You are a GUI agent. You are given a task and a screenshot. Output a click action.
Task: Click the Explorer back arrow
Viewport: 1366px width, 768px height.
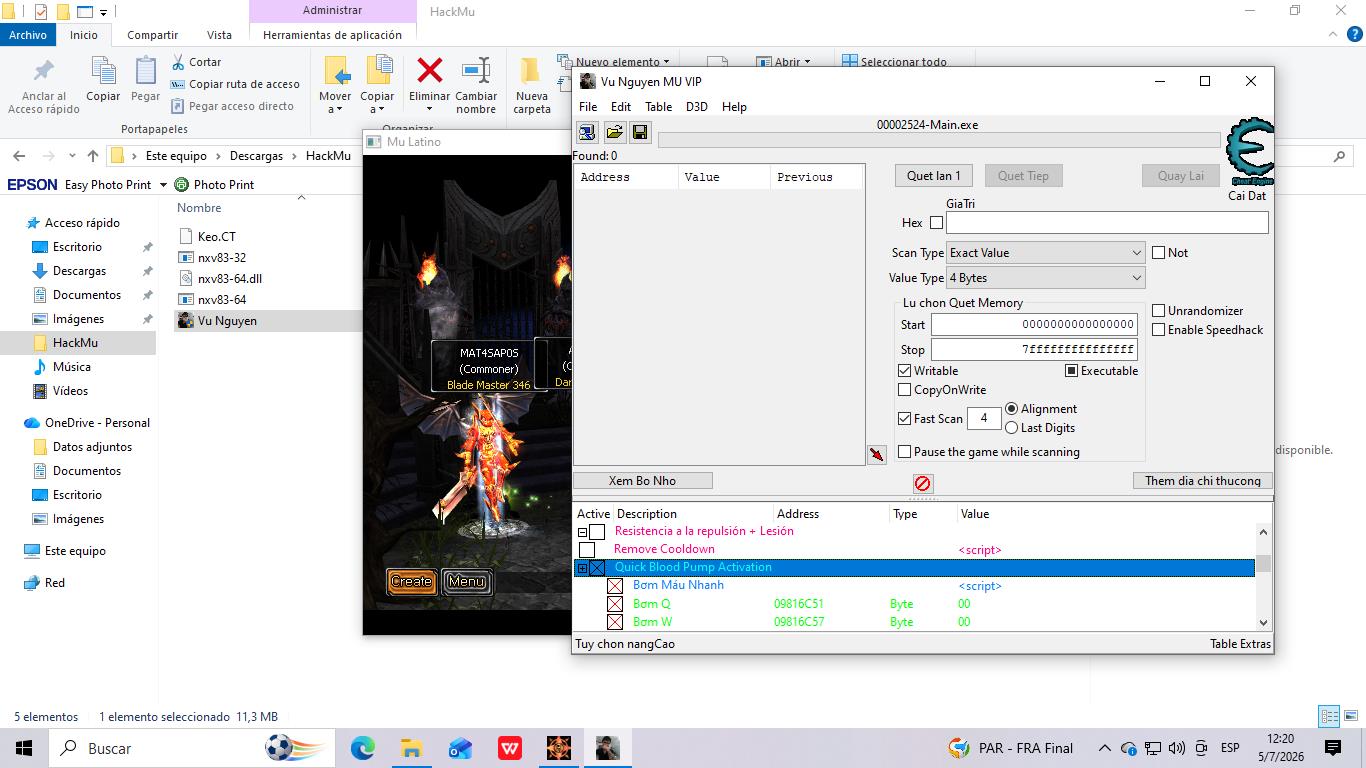coord(20,156)
